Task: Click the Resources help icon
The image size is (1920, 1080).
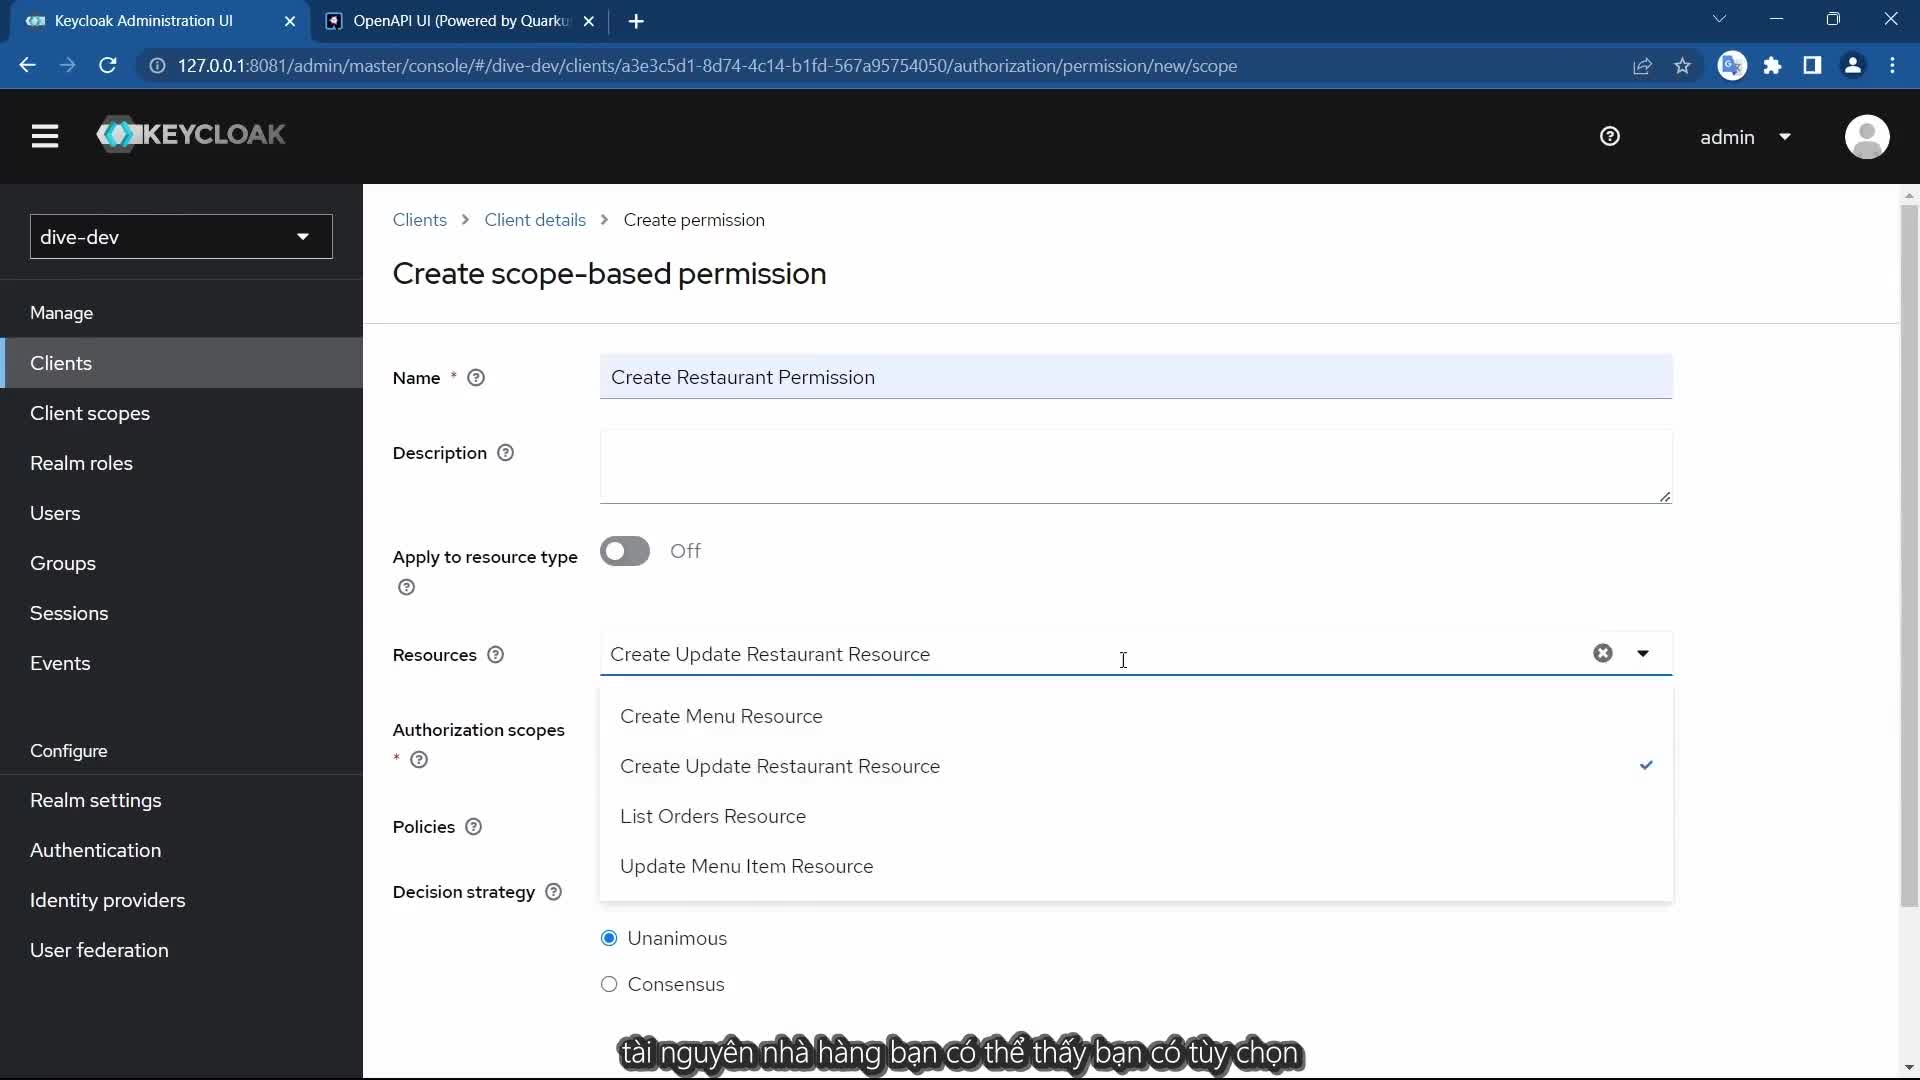Action: tap(495, 655)
